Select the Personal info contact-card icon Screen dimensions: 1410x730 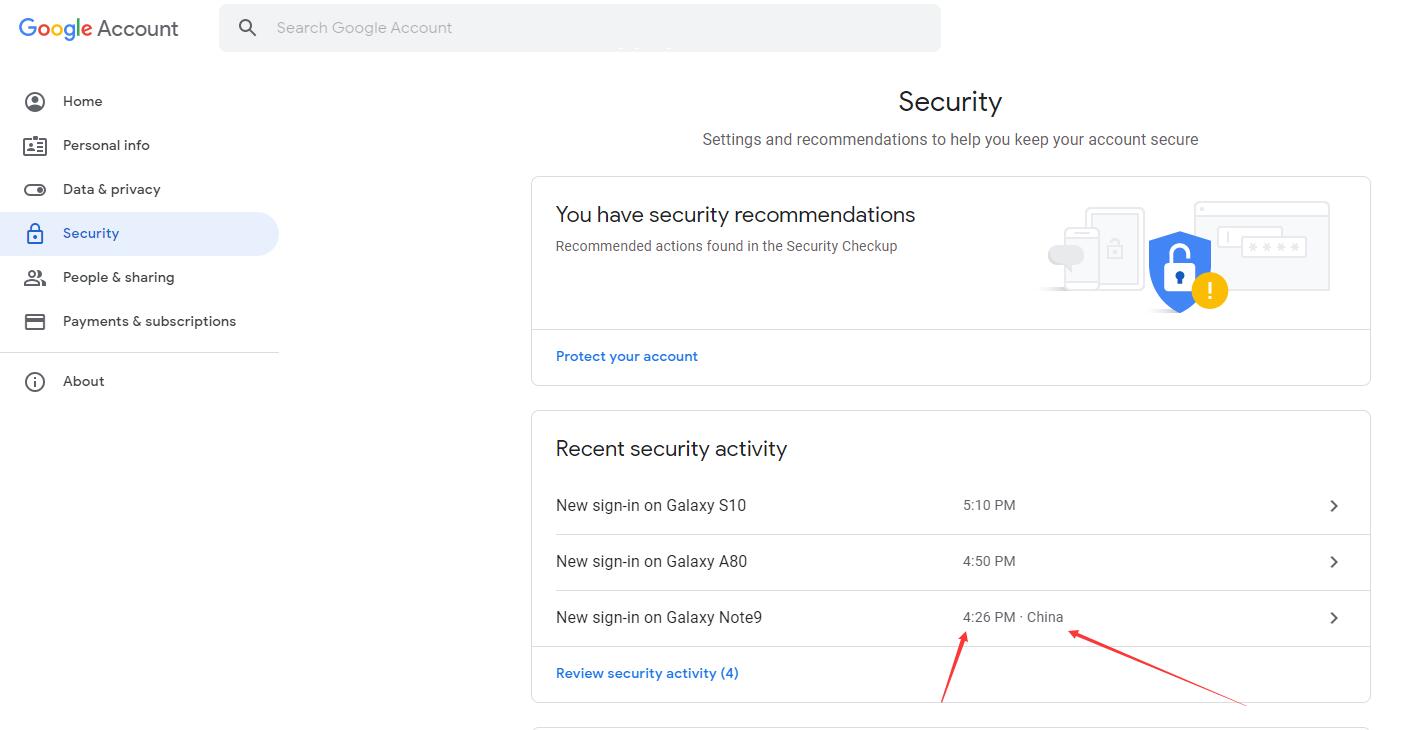point(35,145)
